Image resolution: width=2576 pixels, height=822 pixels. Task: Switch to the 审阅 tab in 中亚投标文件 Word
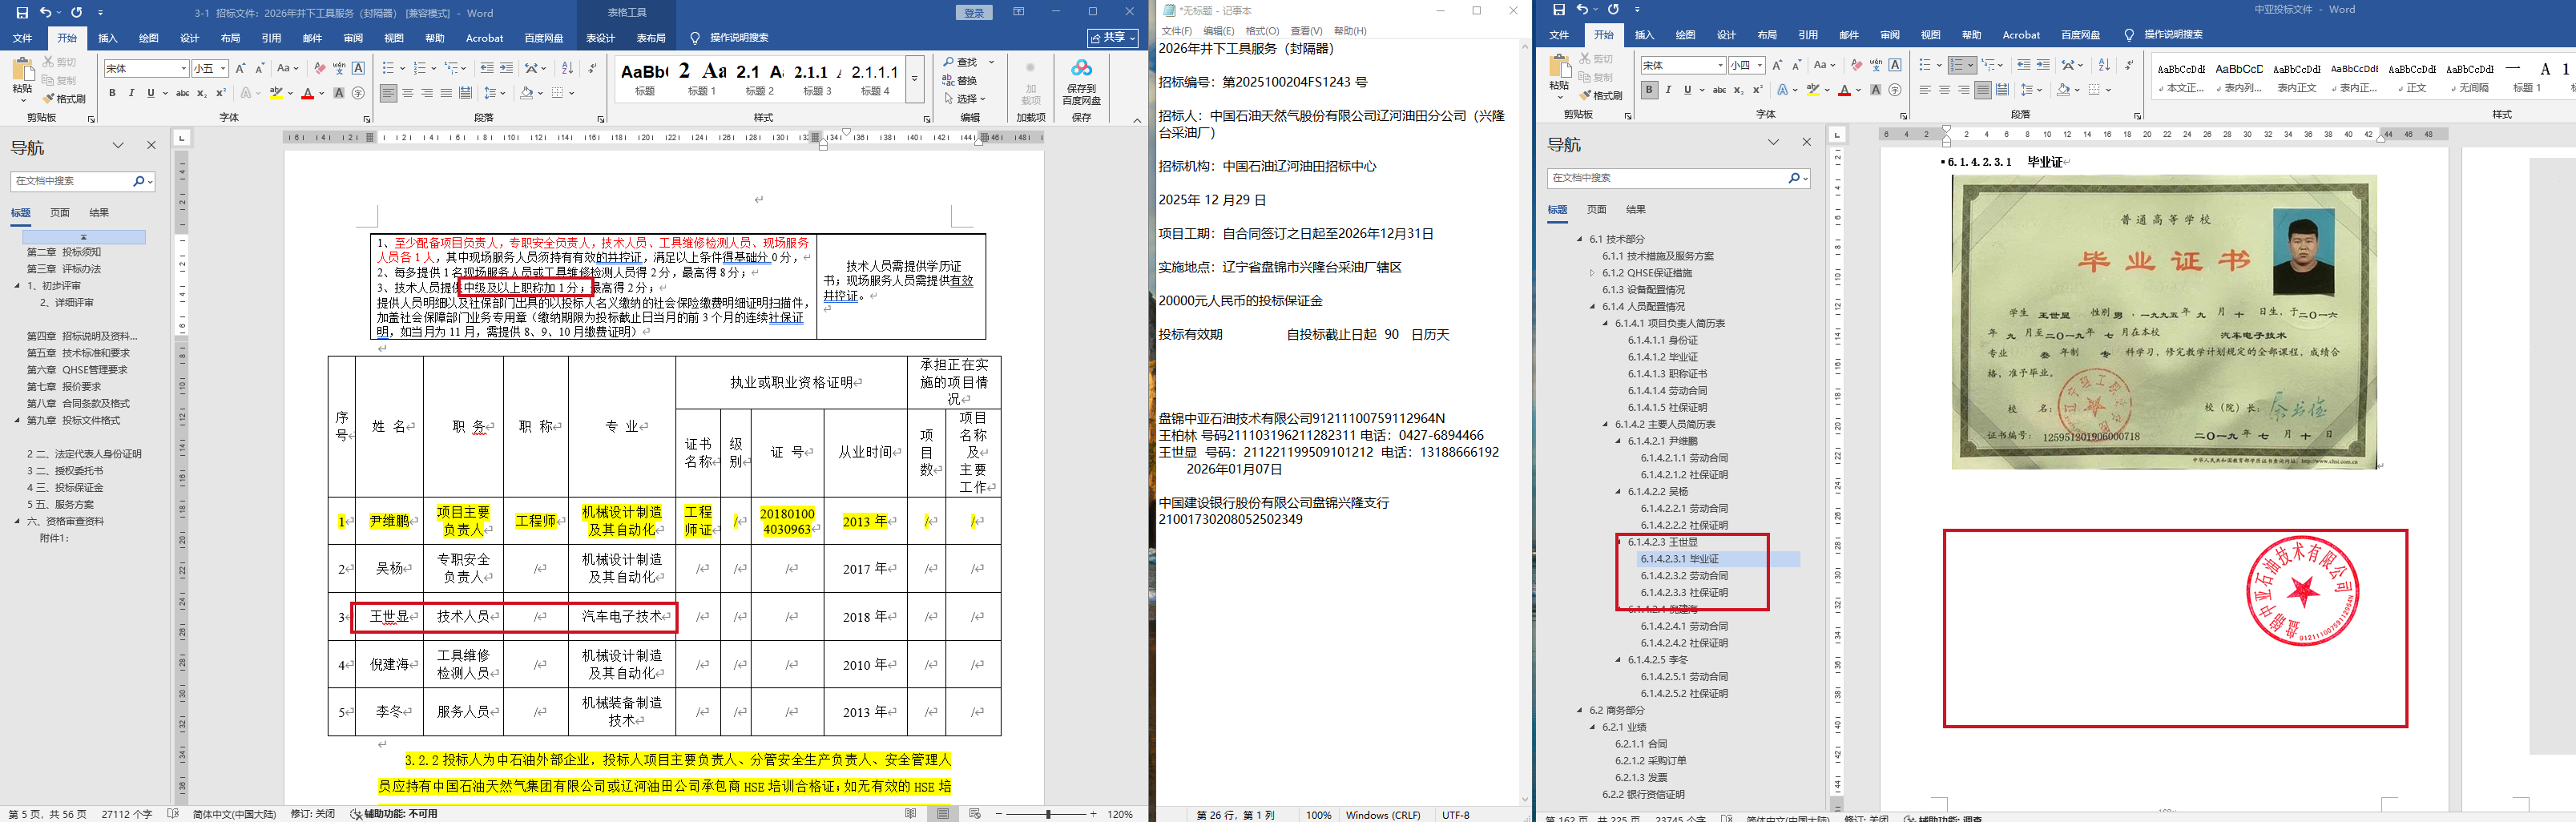click(1890, 35)
